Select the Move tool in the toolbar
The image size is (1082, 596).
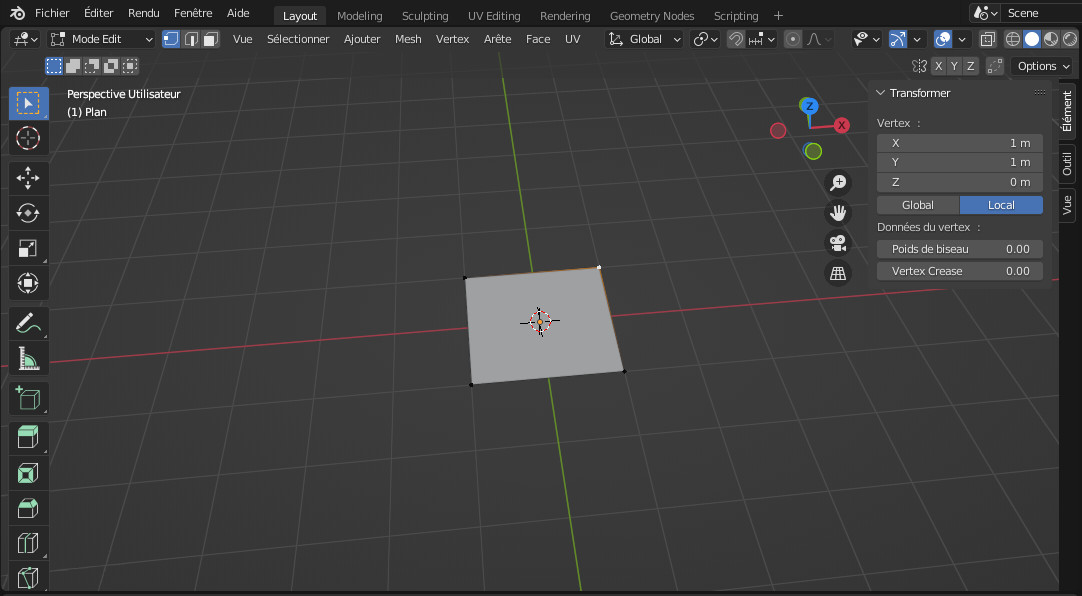[x=28, y=178]
